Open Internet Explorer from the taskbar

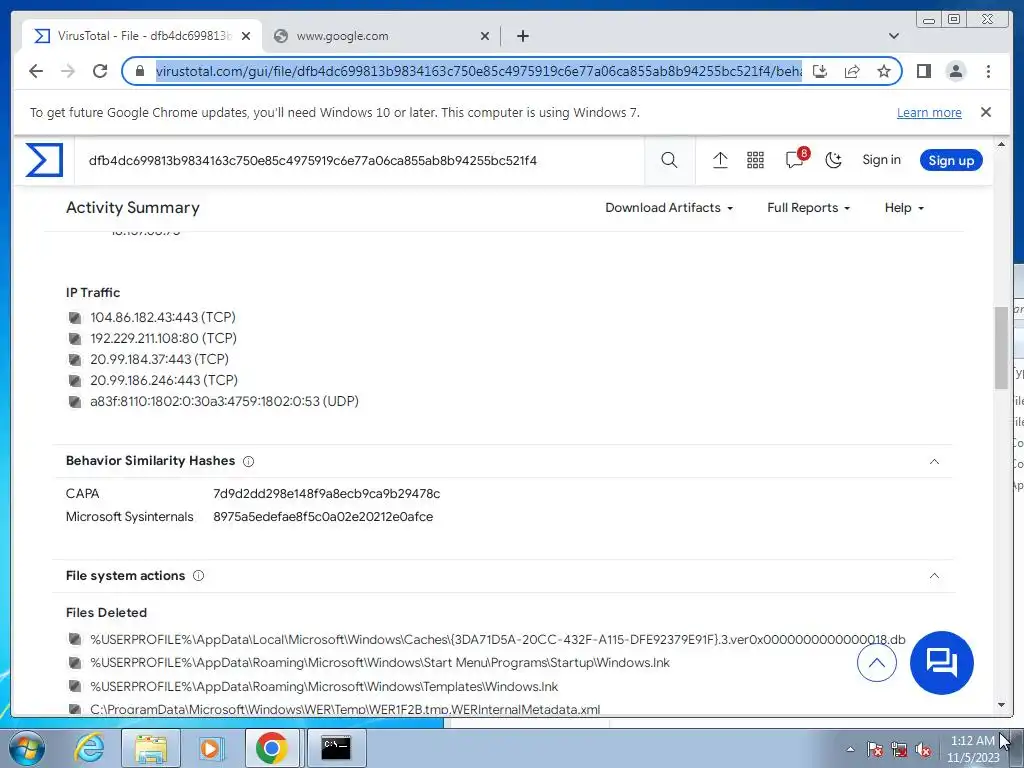coord(89,748)
